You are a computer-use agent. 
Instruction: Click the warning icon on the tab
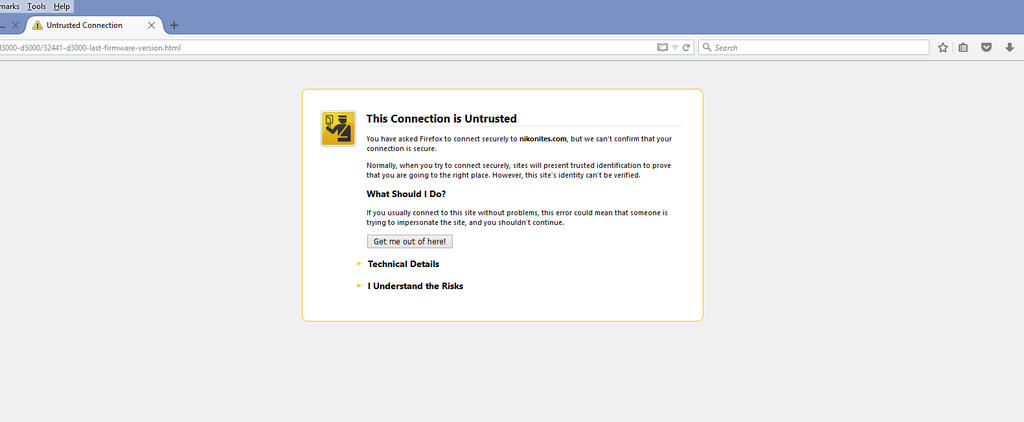pos(37,25)
